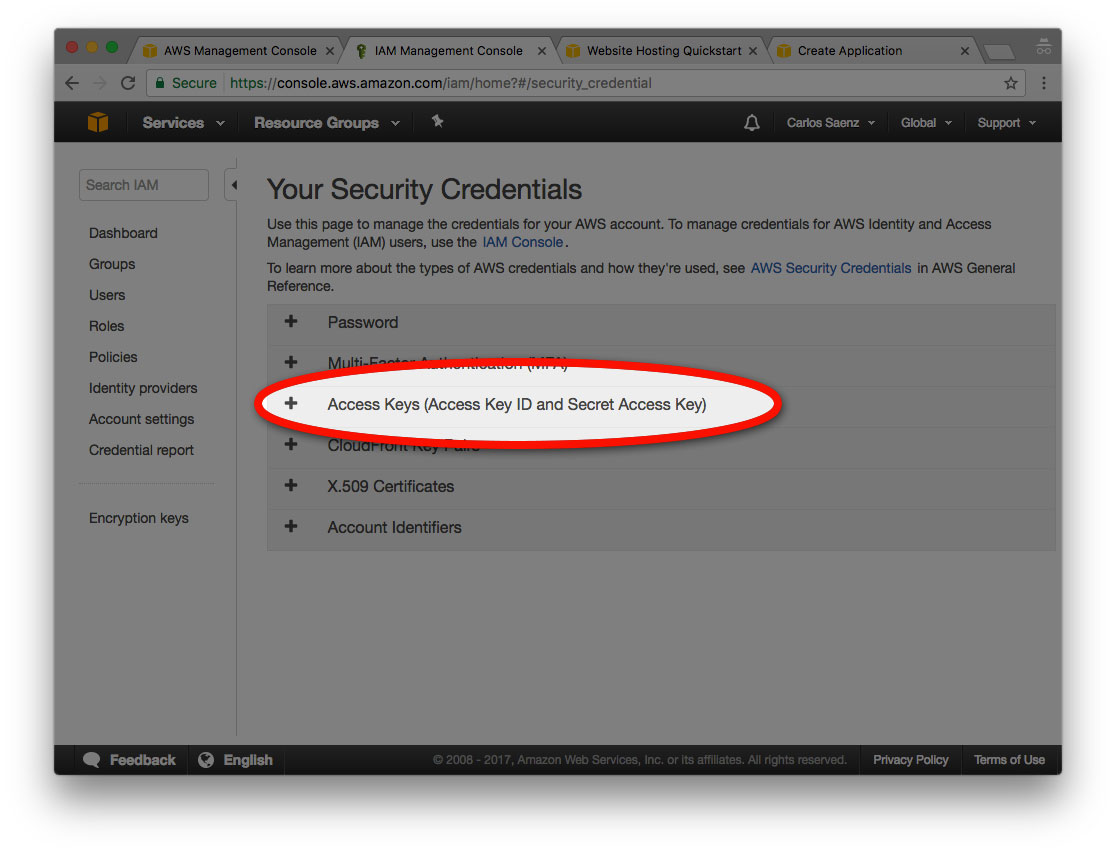Follow the IAM Console link
The height and width of the screenshot is (859, 1120).
[522, 242]
